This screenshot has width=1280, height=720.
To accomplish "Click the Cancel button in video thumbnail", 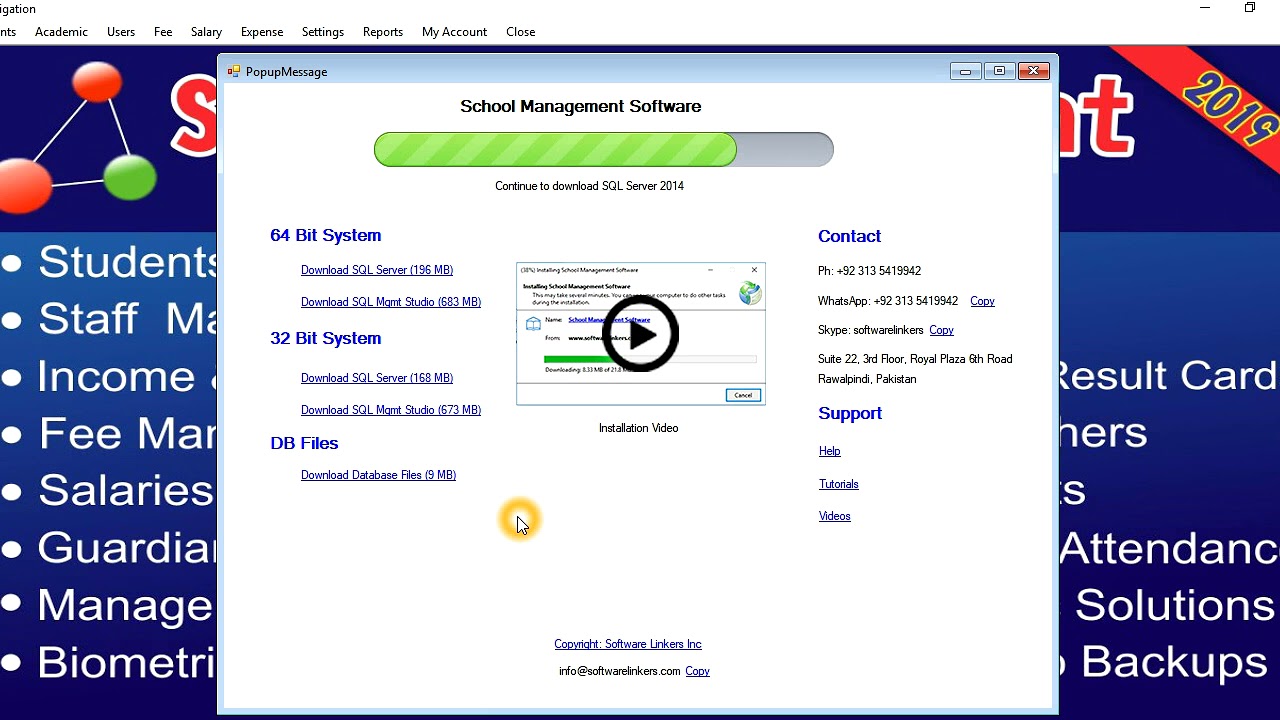I will pyautogui.click(x=743, y=395).
